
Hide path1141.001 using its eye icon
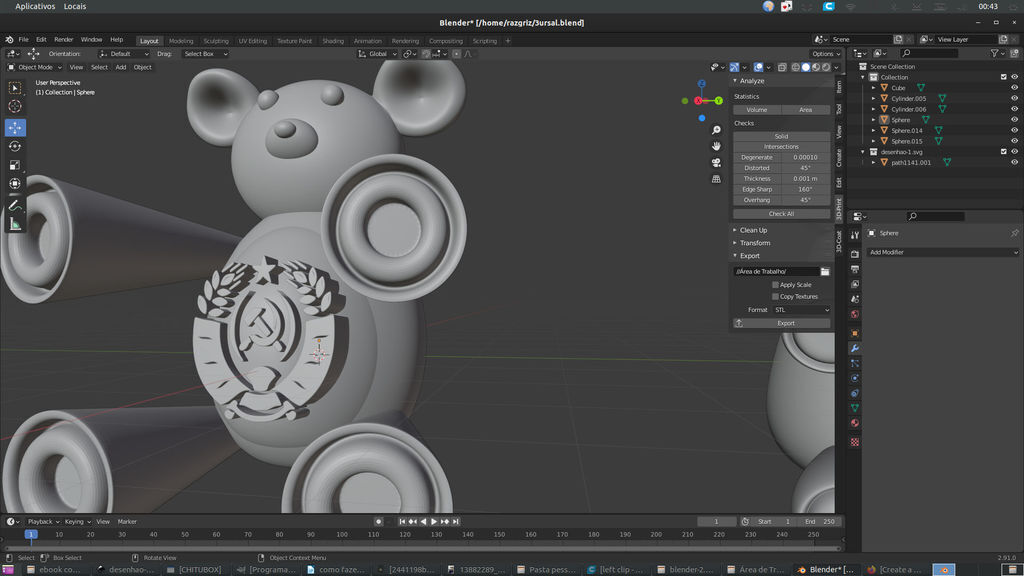point(1014,162)
